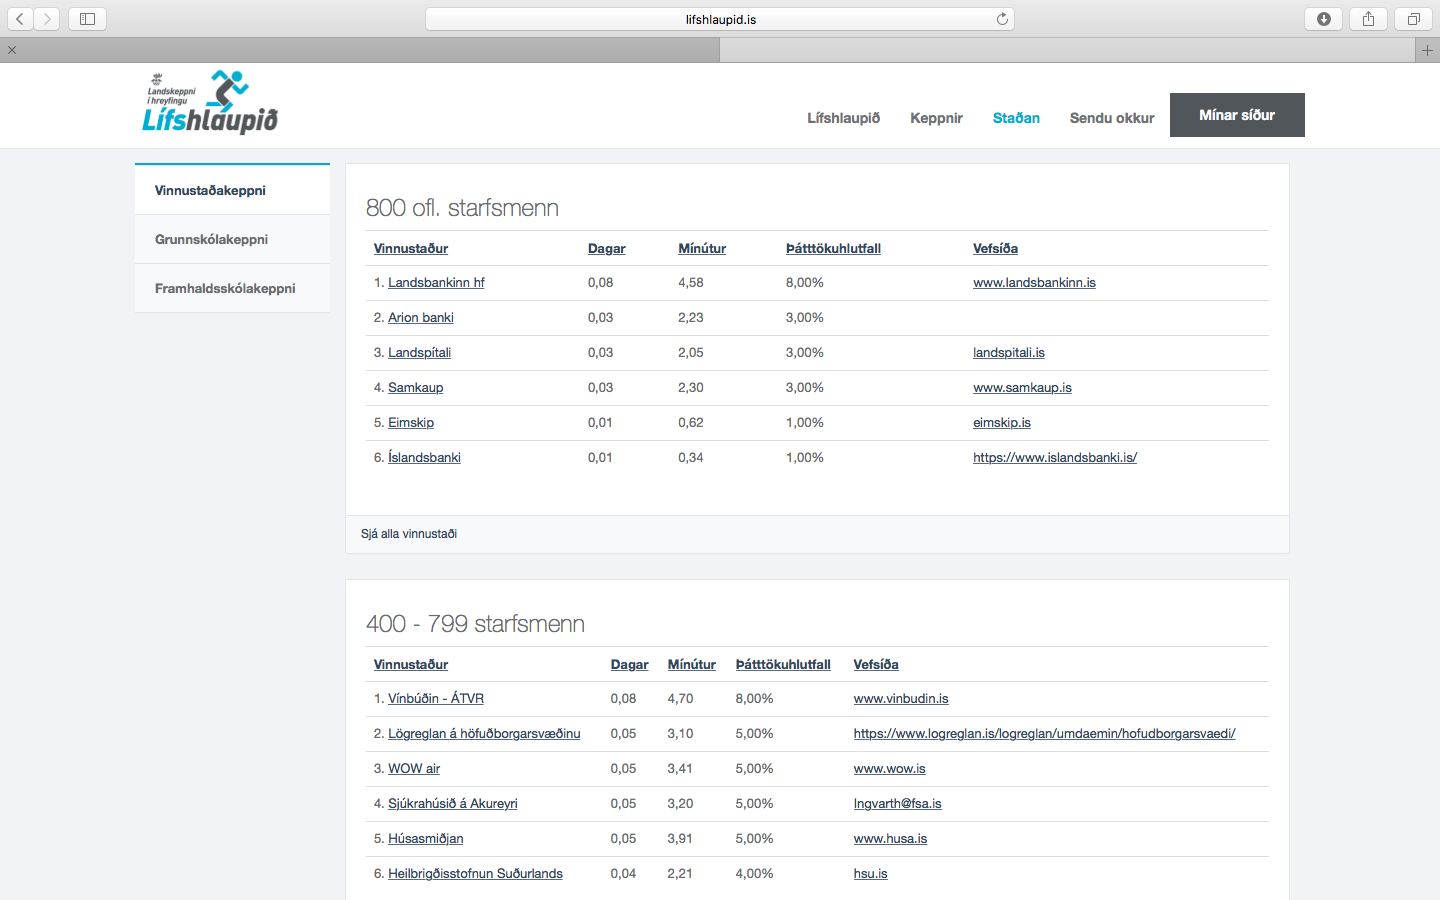Visit www.vinbudin.is website link

click(901, 699)
